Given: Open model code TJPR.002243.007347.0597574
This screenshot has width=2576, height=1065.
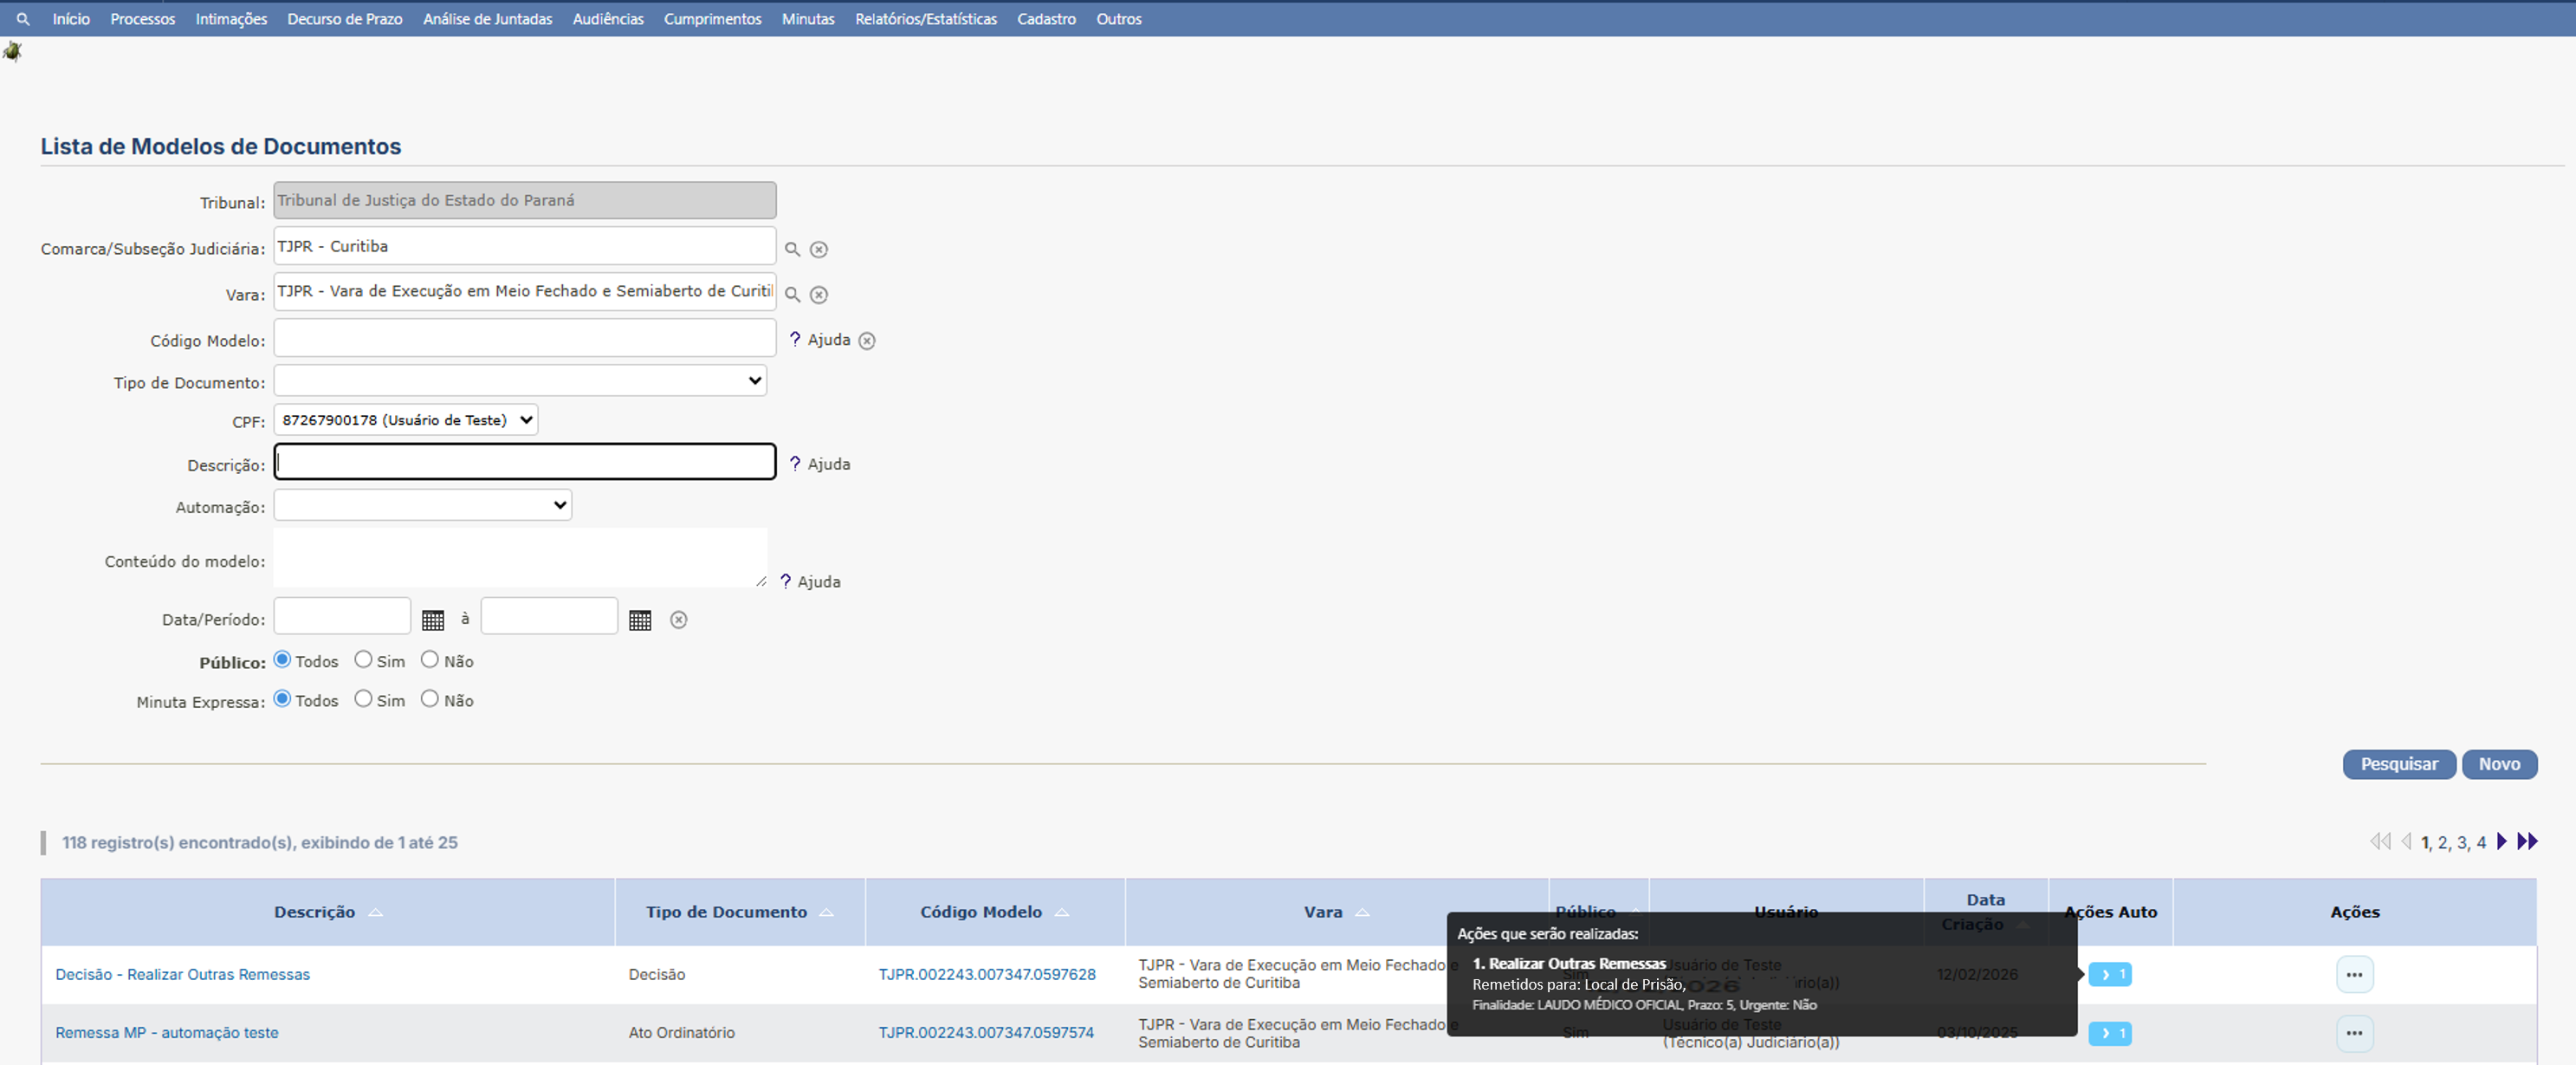Looking at the screenshot, I should [x=986, y=1033].
